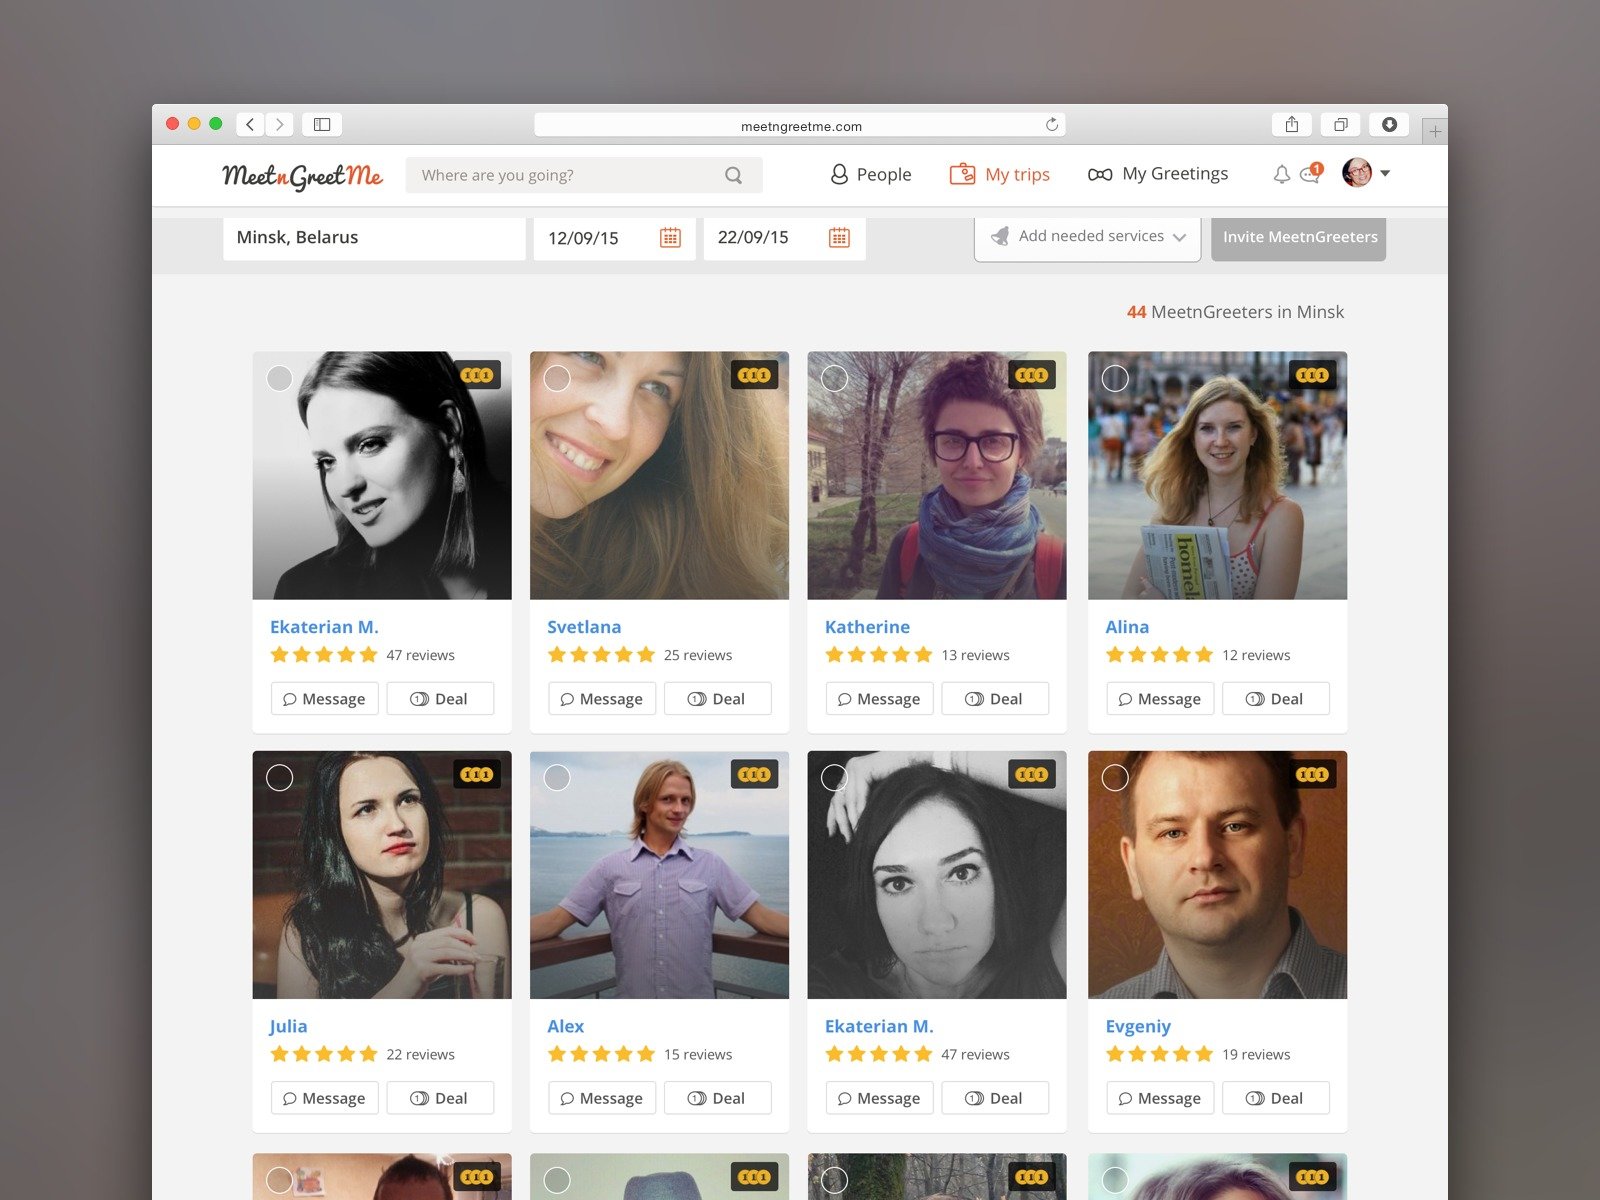The image size is (1600, 1200).
Task: Add a new tab with plus button
Action: point(1435,131)
